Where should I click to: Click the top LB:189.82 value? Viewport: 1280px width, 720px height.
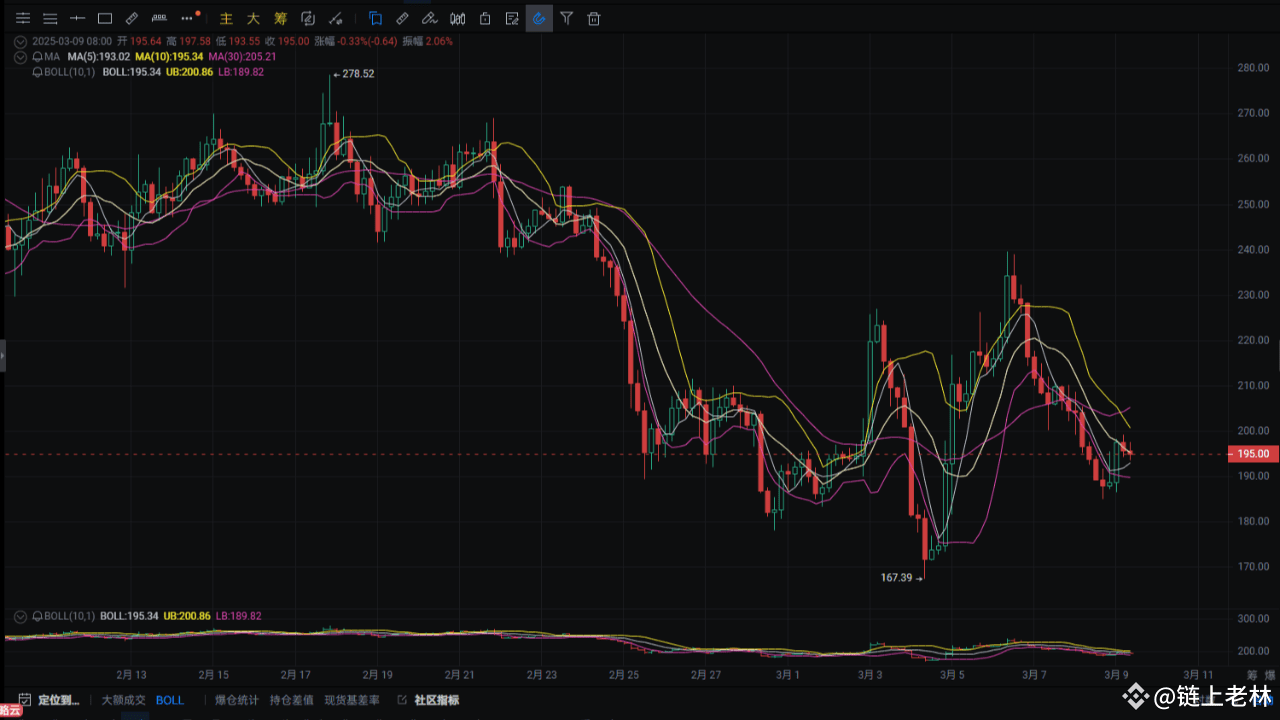click(241, 73)
